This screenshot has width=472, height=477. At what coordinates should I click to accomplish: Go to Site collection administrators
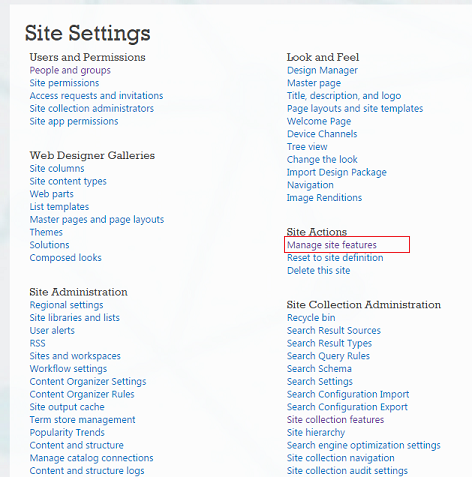[92, 109]
